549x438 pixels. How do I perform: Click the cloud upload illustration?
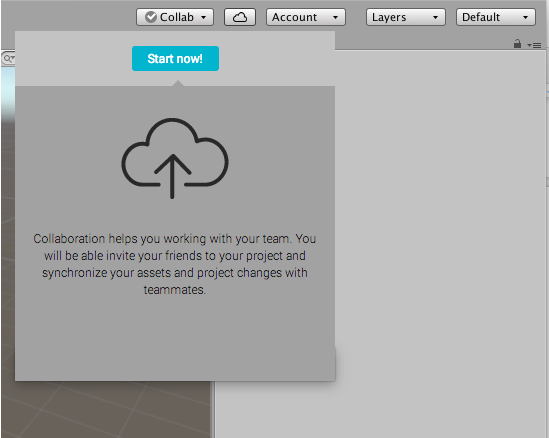pos(175,158)
